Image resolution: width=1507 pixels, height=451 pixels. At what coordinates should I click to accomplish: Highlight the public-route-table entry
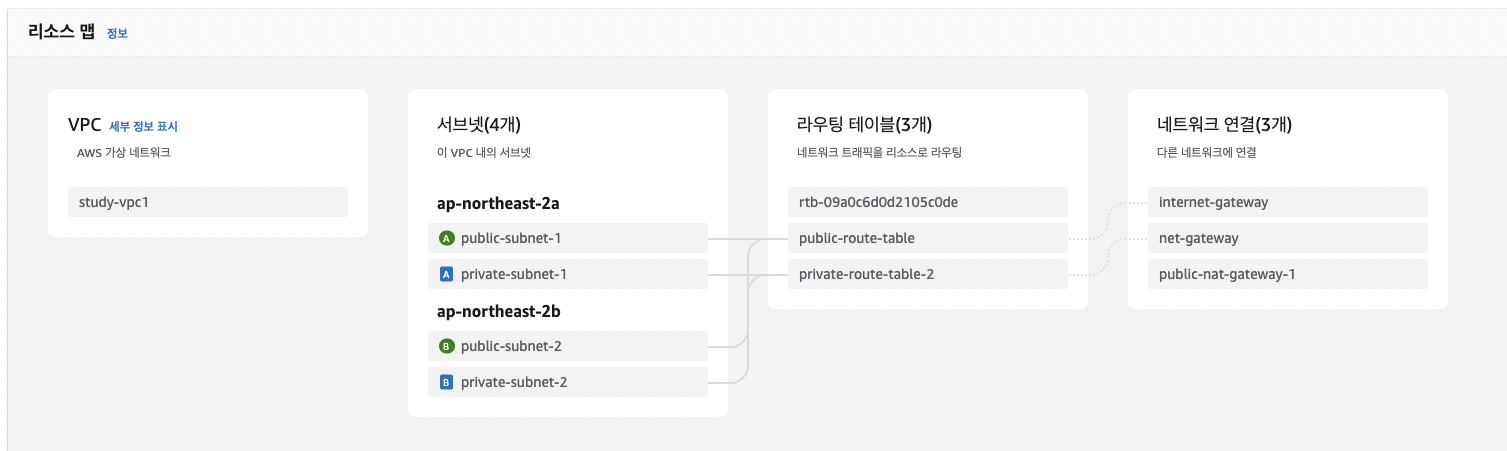(x=857, y=238)
